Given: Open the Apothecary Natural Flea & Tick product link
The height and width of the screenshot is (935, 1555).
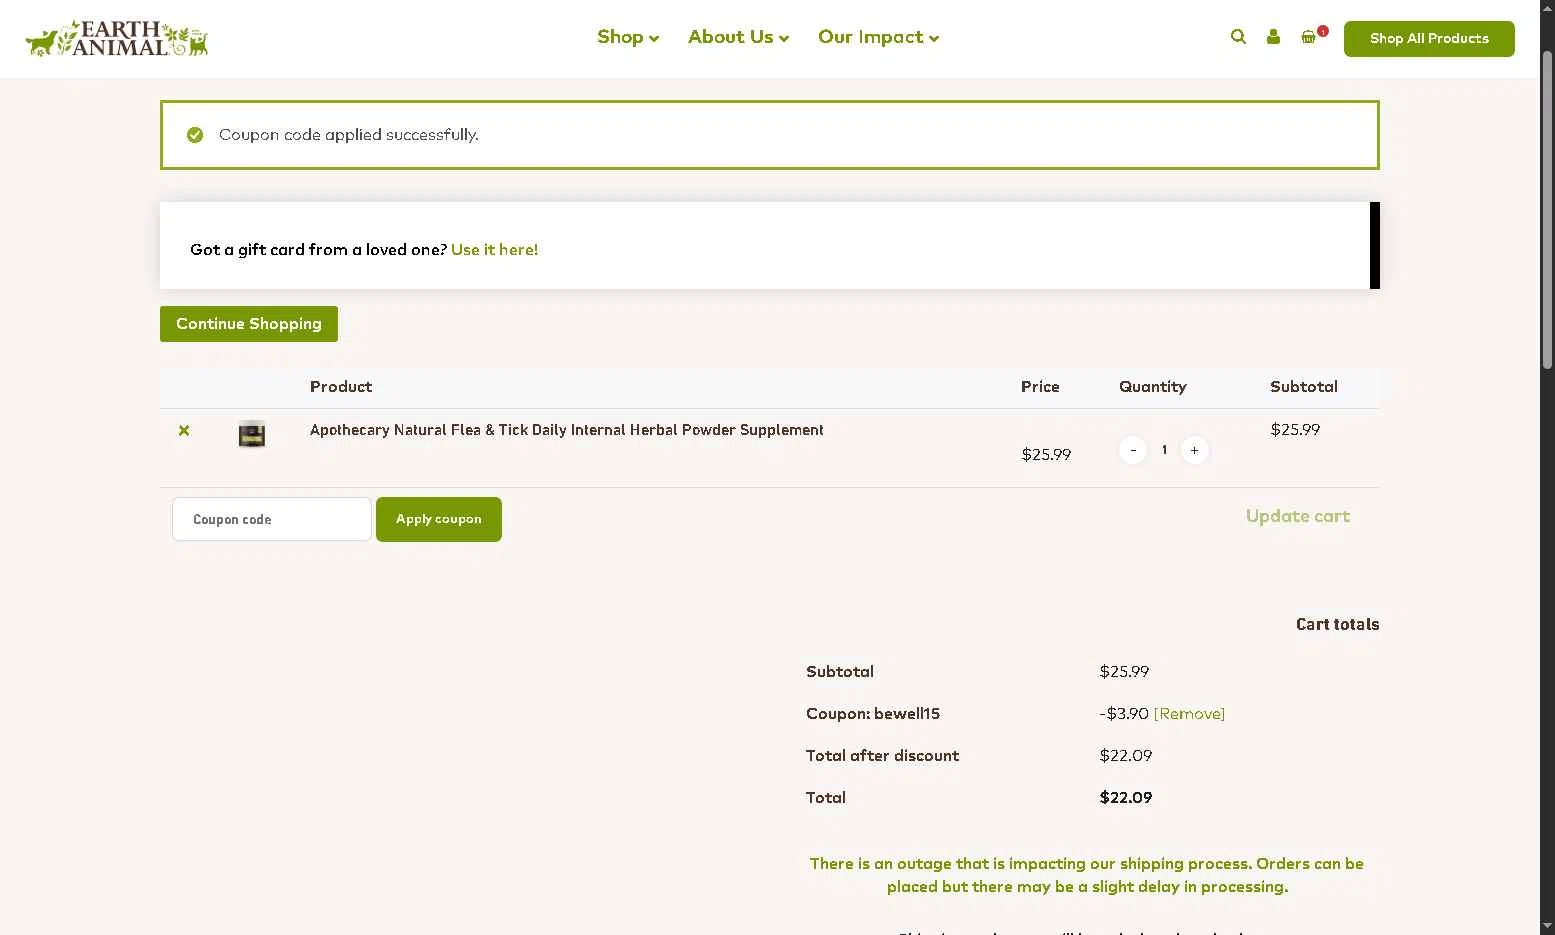Looking at the screenshot, I should (567, 430).
